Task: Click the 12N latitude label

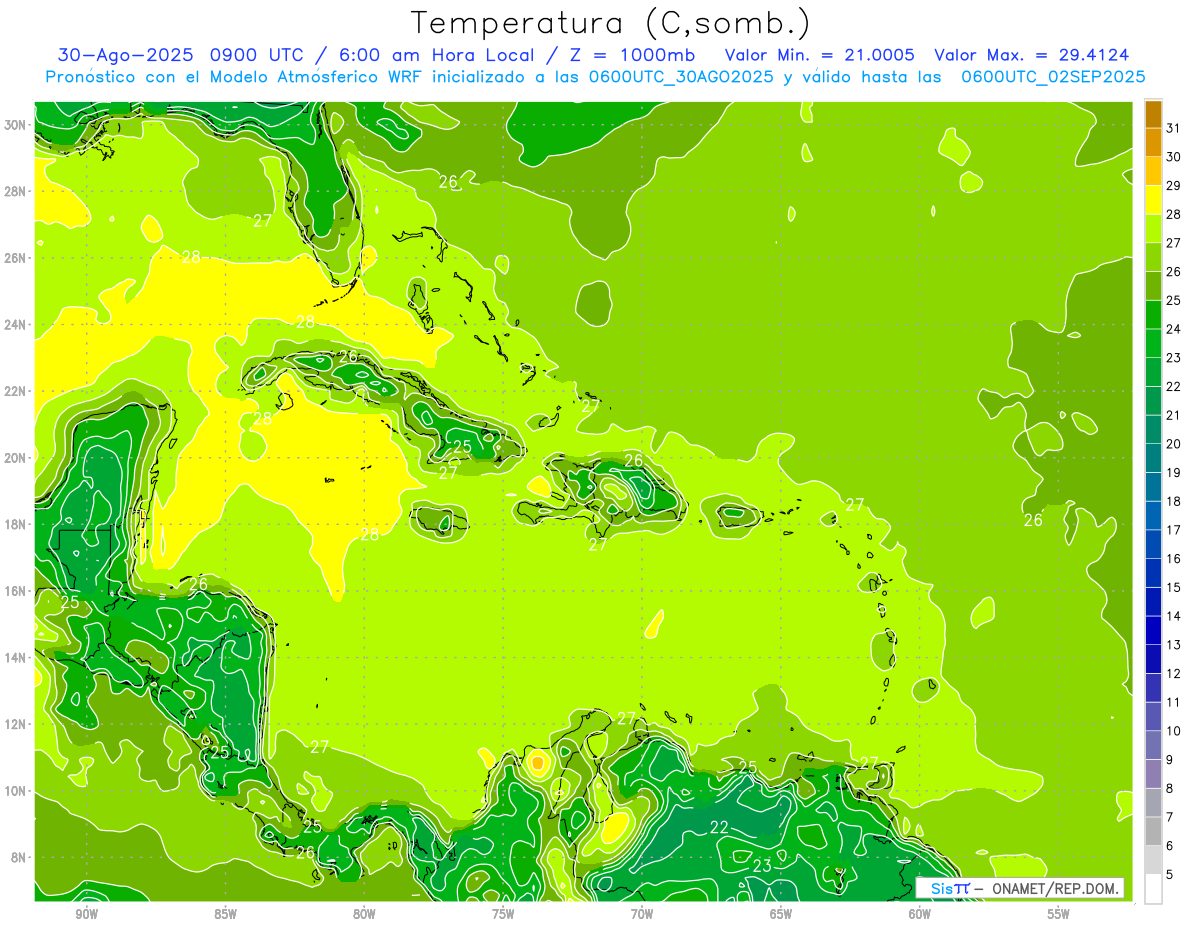Action: [14, 724]
